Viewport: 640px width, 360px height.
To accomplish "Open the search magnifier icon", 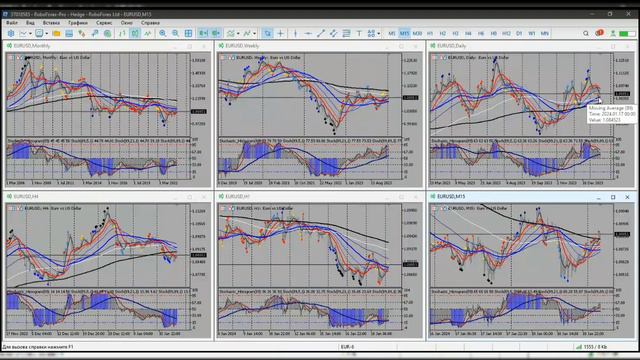I will [586, 33].
